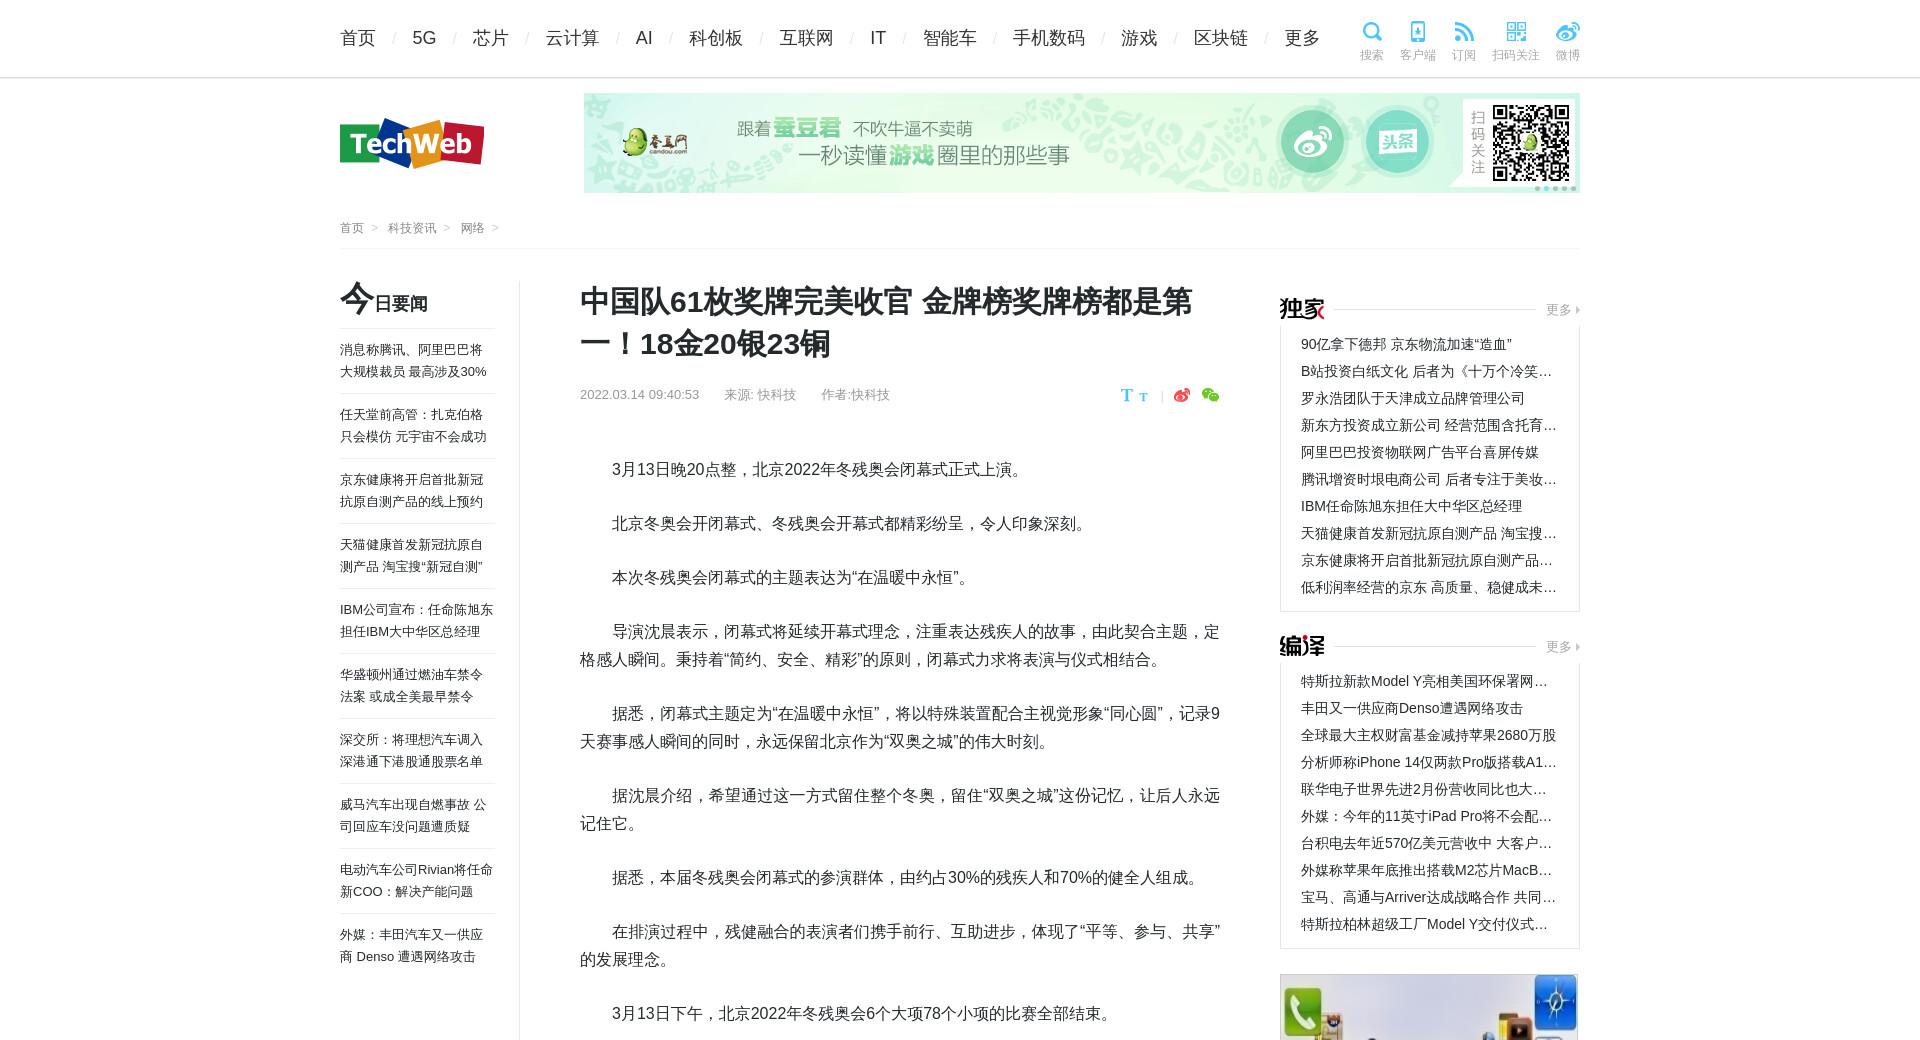Screen dimensions: 1920x1040
Task: Select last banner carousel dot indicator
Action: tap(1573, 189)
